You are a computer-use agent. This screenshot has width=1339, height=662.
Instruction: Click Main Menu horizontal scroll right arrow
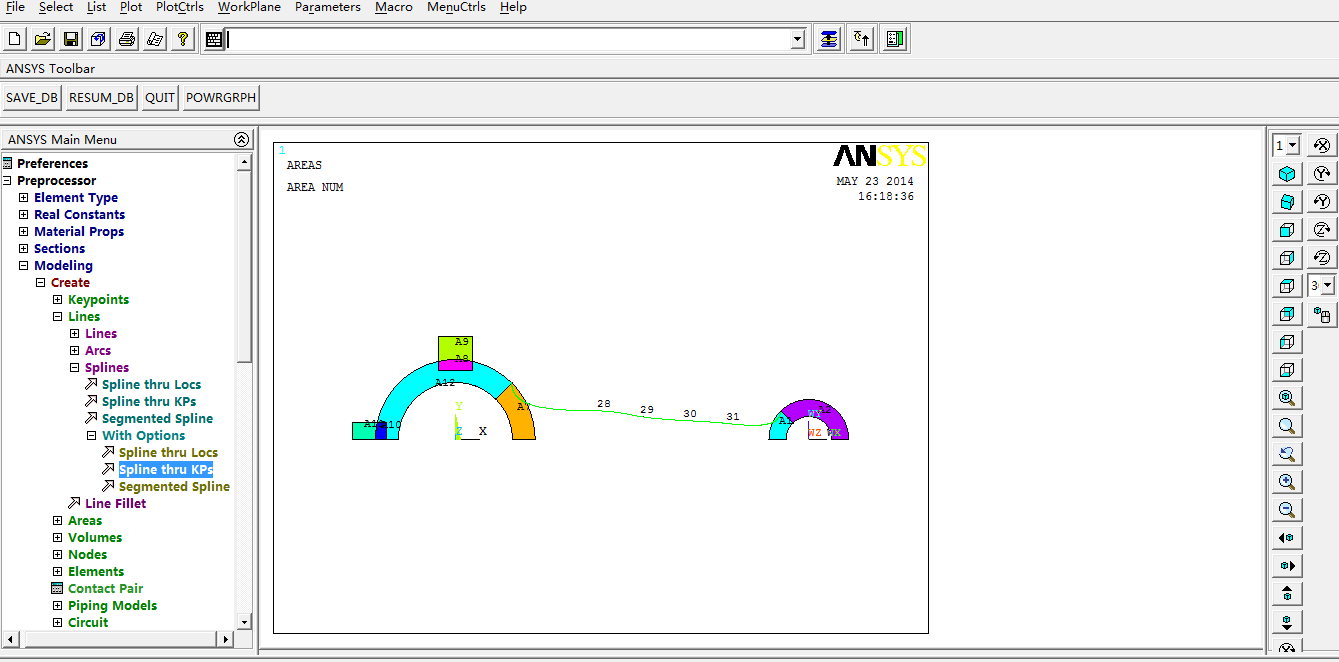[225, 638]
